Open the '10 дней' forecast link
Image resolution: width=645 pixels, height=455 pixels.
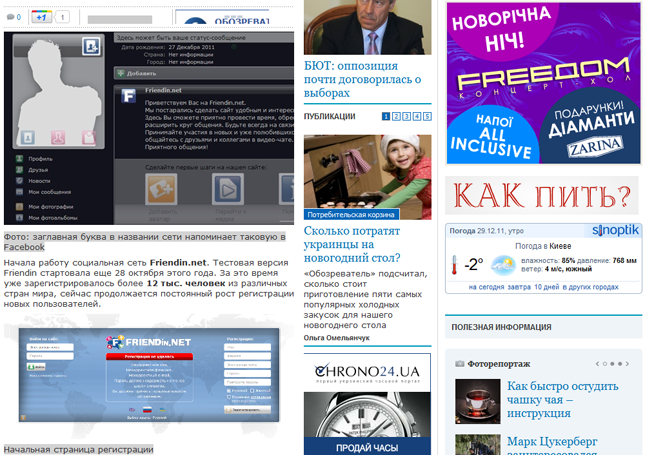[x=547, y=286]
